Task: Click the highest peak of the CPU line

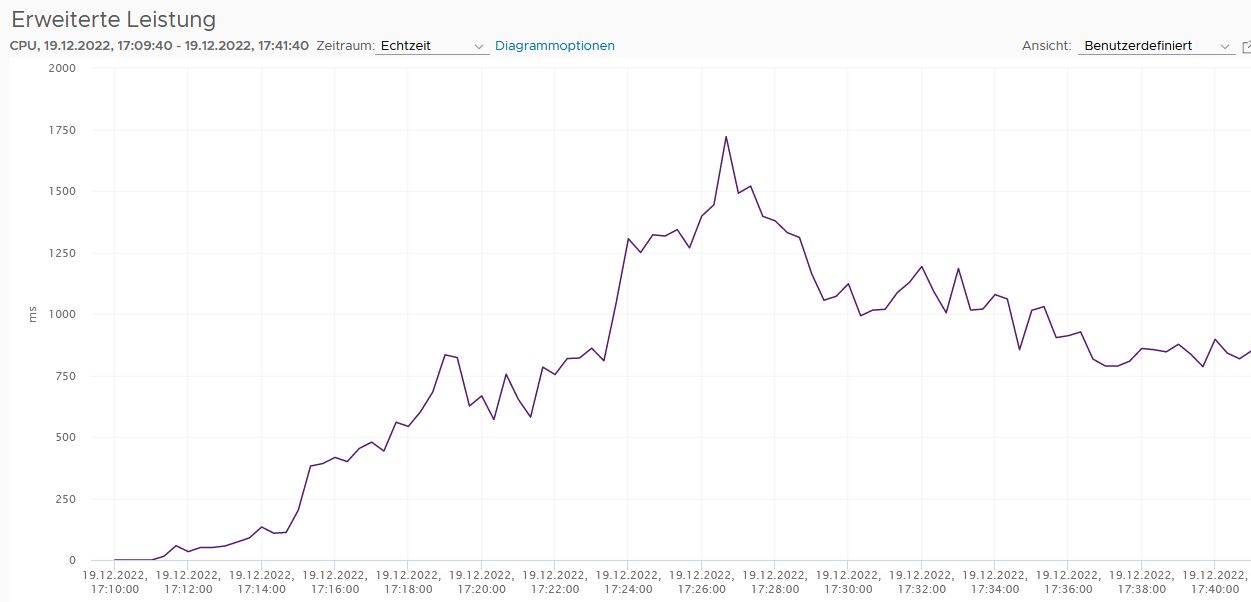Action: point(726,137)
